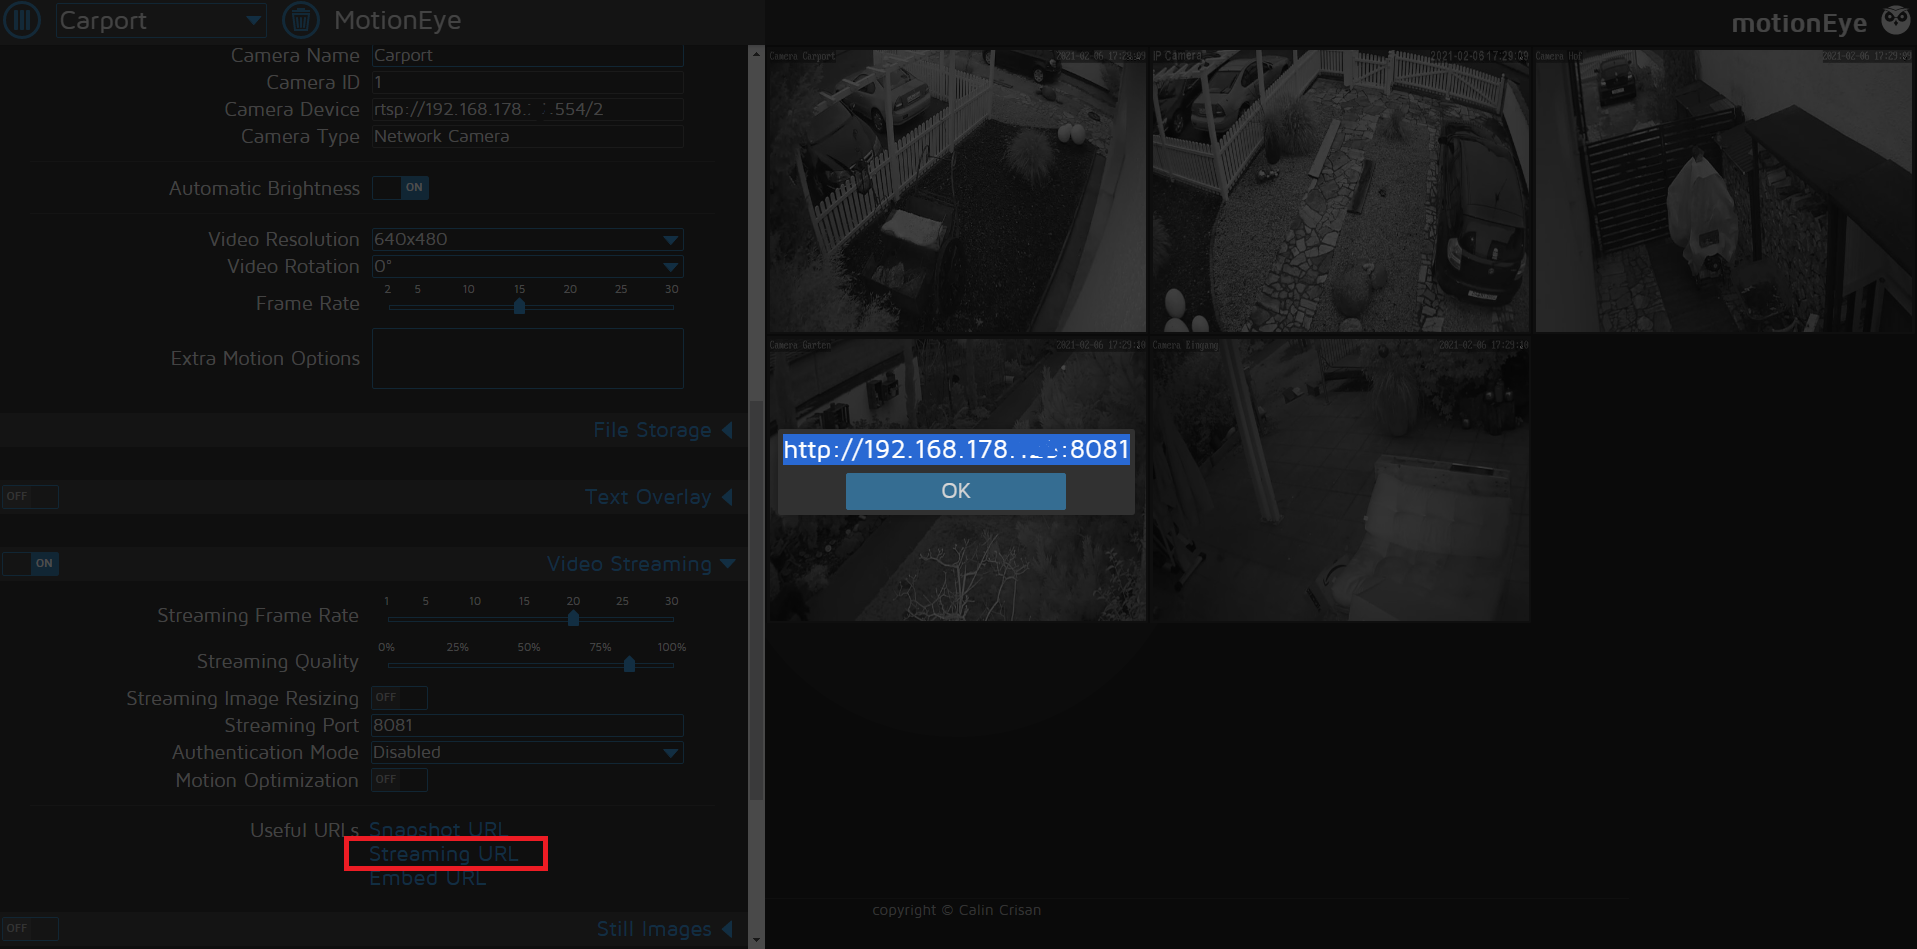Toggle Motion Optimization switch
This screenshot has width=1917, height=949.
coord(399,780)
